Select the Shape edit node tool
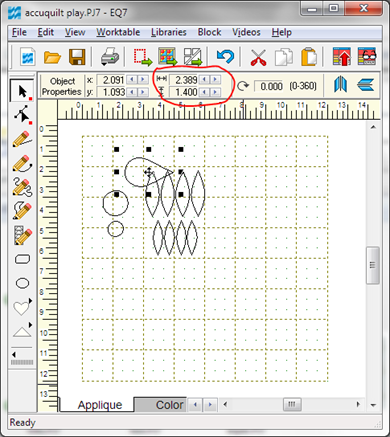 pyautogui.click(x=23, y=115)
